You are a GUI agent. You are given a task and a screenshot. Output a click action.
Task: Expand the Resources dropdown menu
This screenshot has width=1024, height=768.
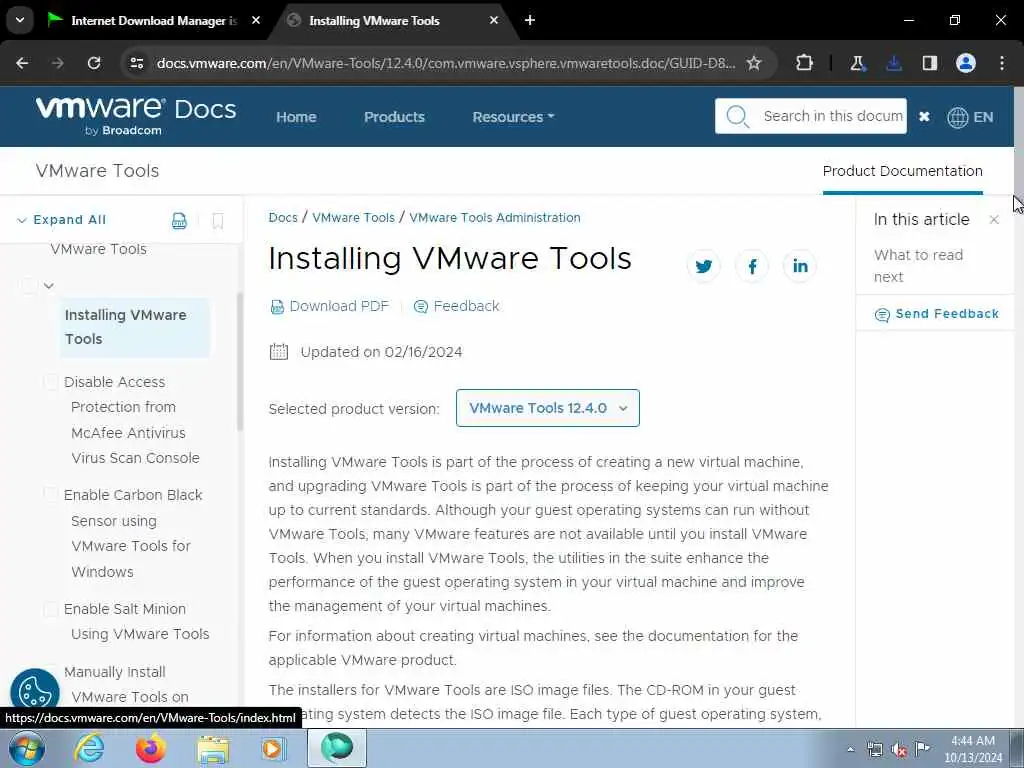(513, 117)
